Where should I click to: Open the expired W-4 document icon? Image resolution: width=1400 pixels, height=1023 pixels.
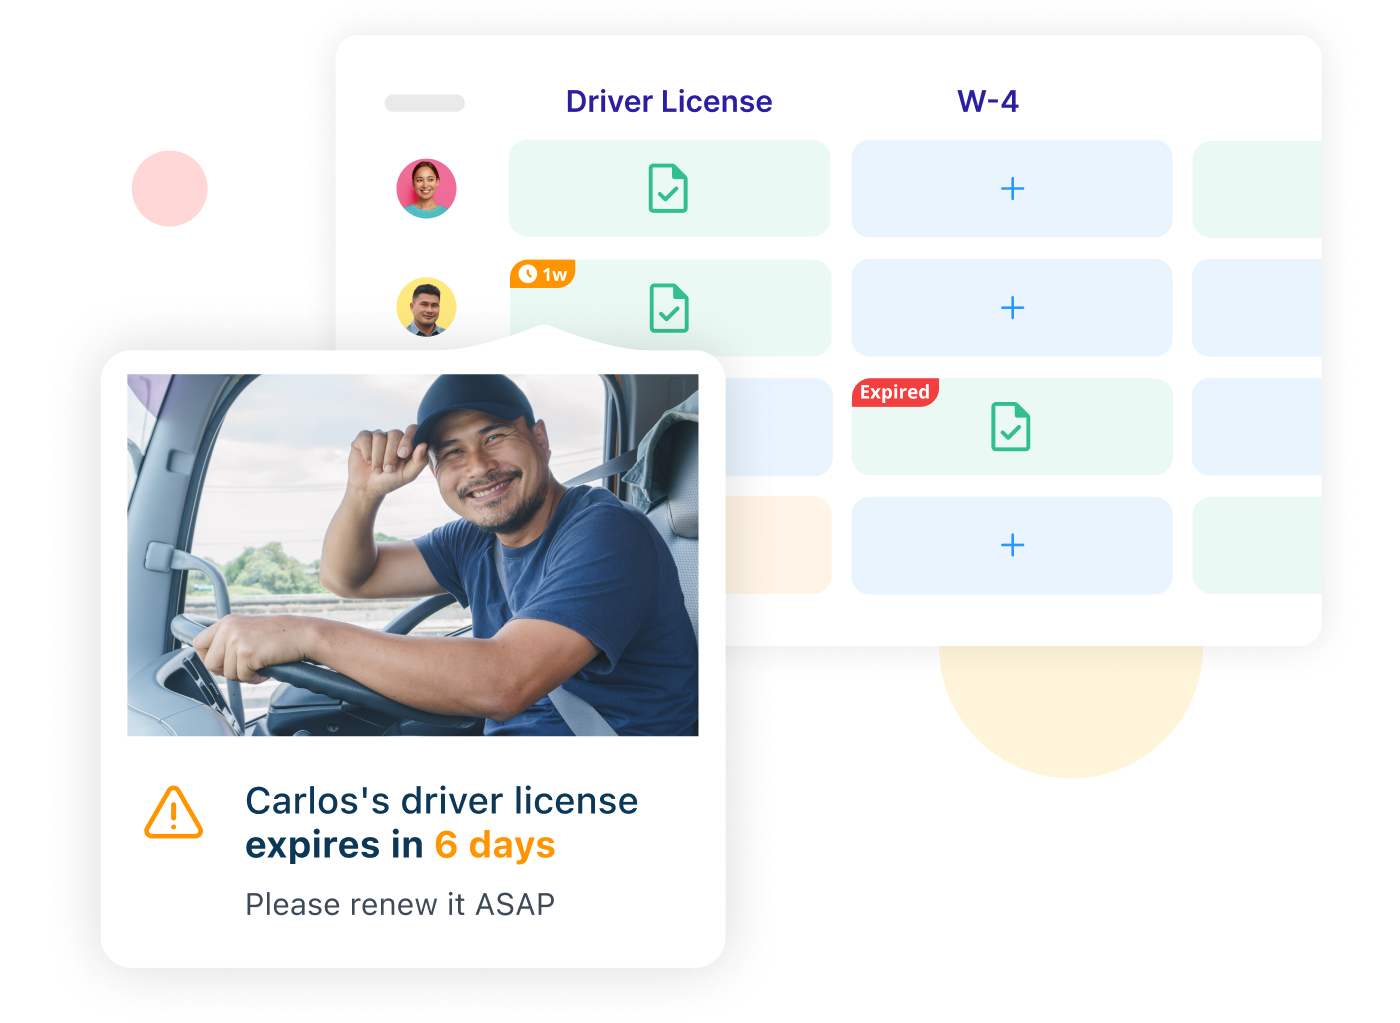point(1011,427)
